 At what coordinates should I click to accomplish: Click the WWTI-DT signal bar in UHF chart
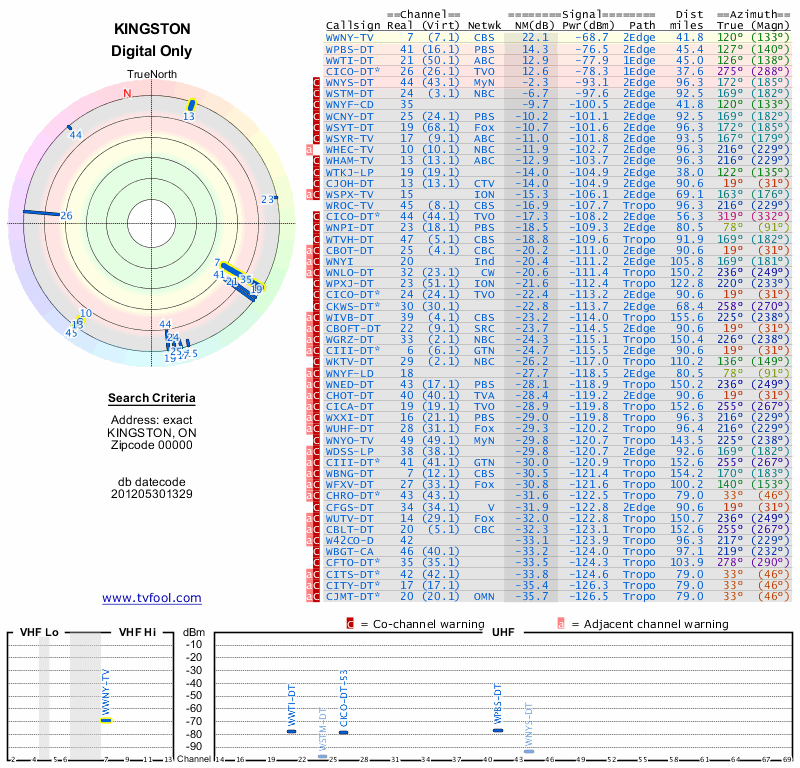point(292,731)
